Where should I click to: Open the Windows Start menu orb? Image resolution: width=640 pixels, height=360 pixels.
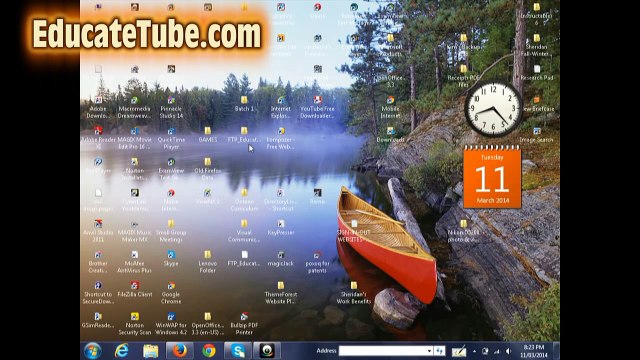pos(92,351)
